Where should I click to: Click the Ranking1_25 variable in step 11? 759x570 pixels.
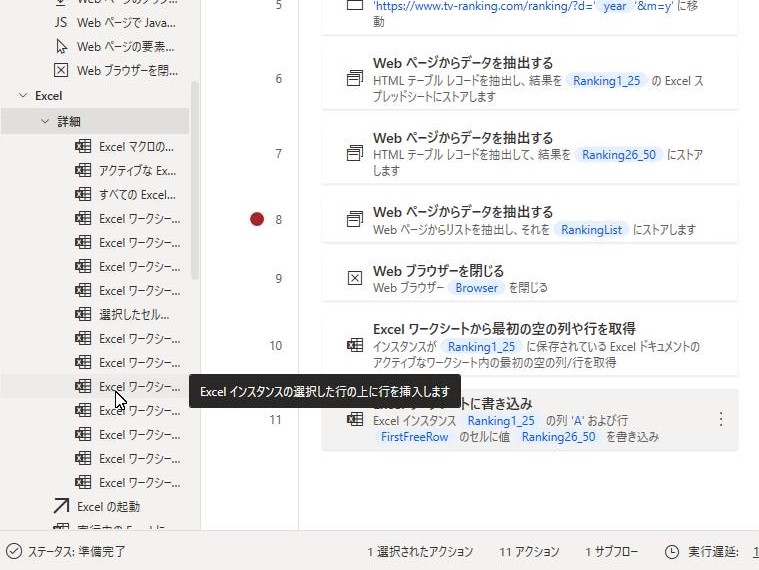coord(501,421)
